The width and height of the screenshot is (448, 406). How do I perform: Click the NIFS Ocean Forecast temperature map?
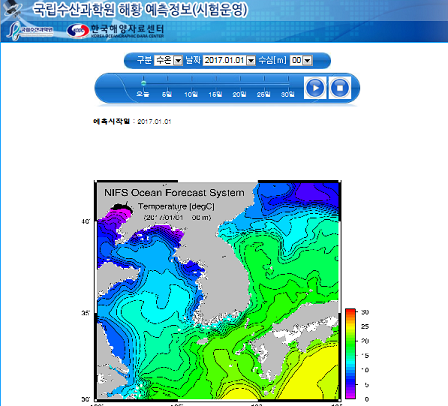(x=218, y=290)
